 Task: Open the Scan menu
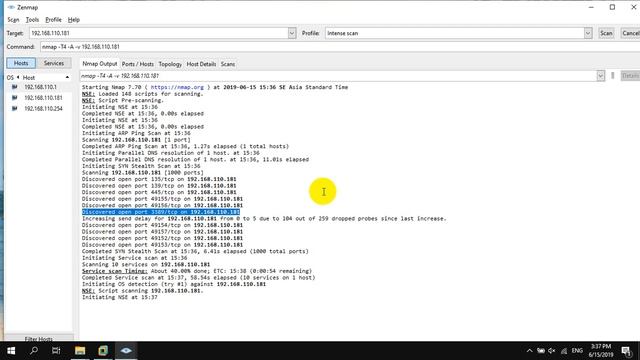pyautogui.click(x=13, y=20)
